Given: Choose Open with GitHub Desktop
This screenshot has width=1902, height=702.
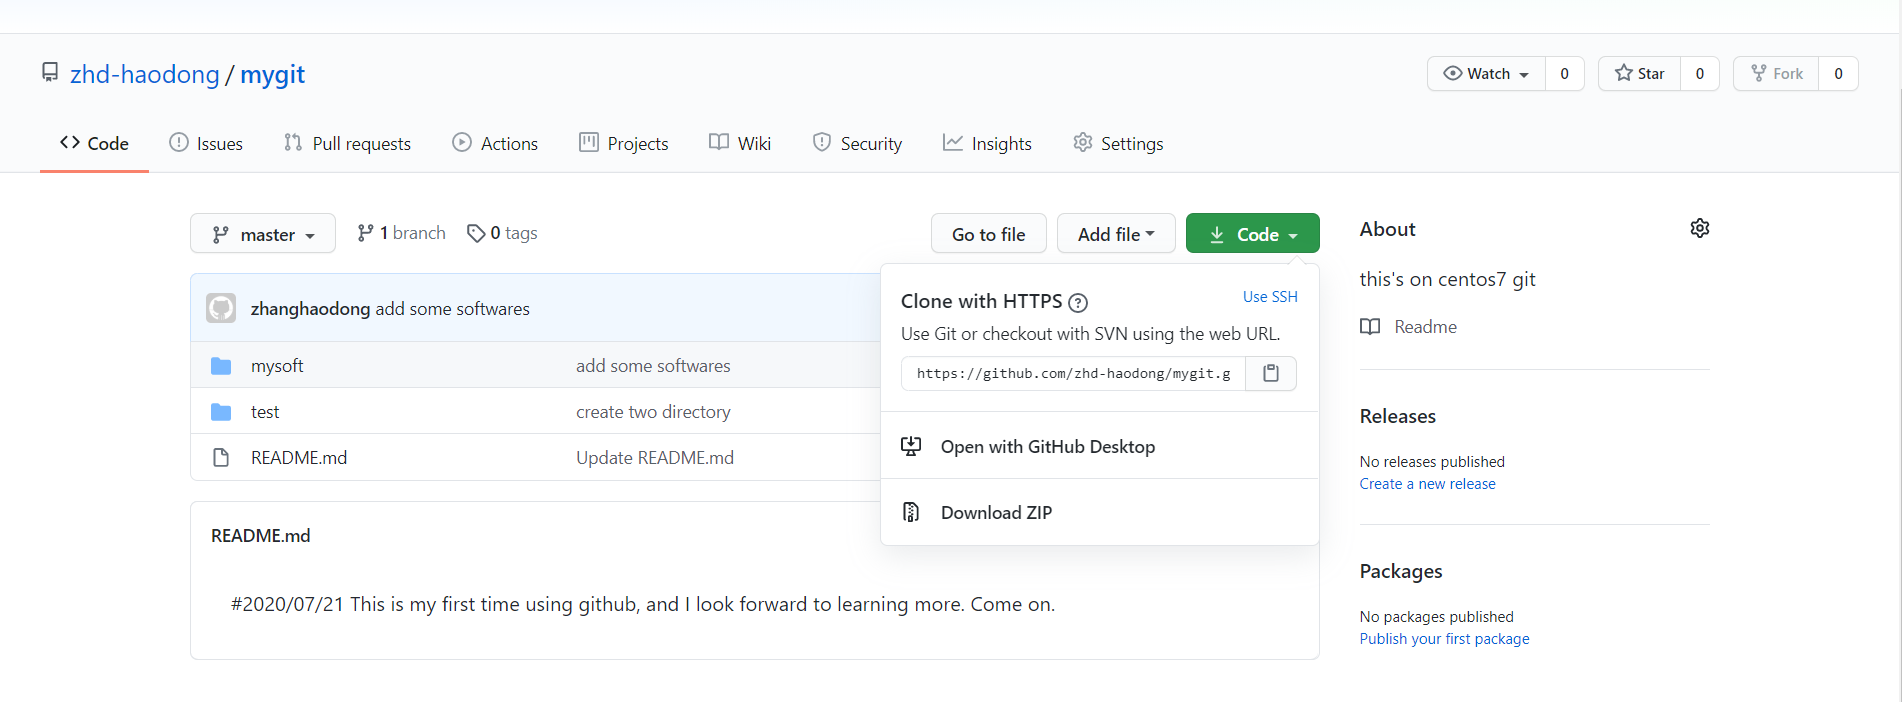Looking at the screenshot, I should point(1100,446).
